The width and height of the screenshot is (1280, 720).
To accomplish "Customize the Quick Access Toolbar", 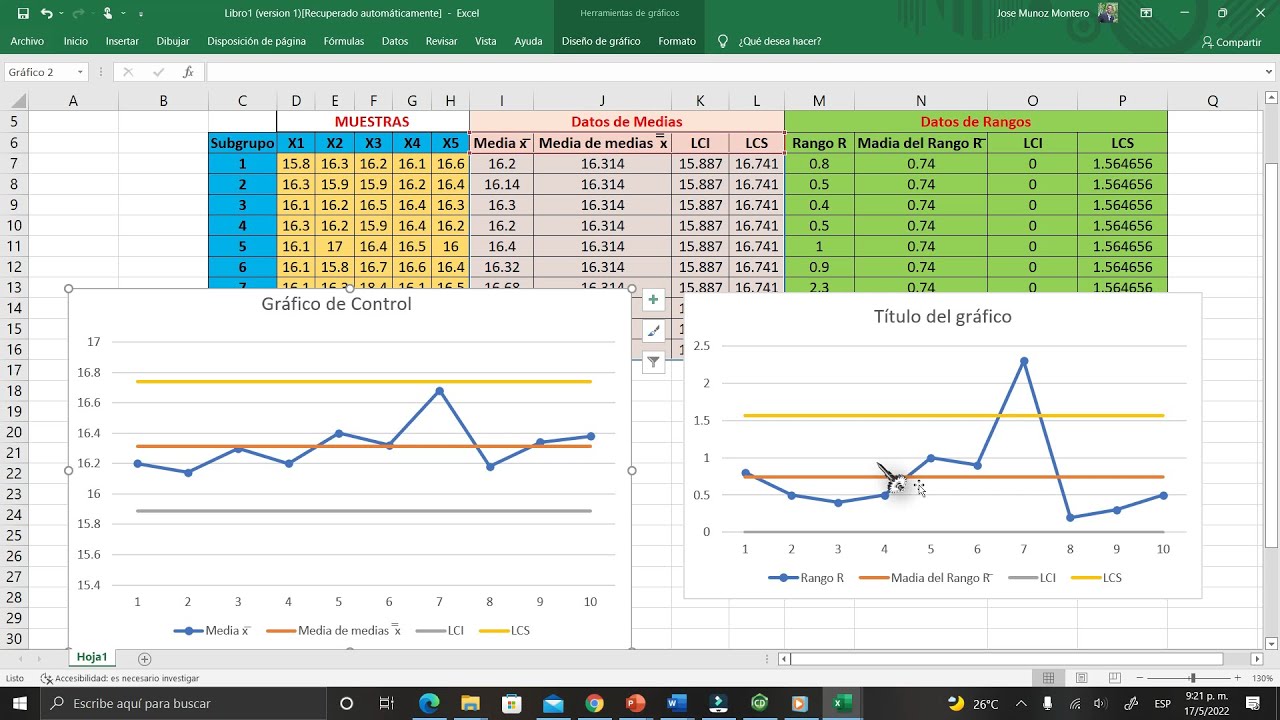I will [x=141, y=14].
